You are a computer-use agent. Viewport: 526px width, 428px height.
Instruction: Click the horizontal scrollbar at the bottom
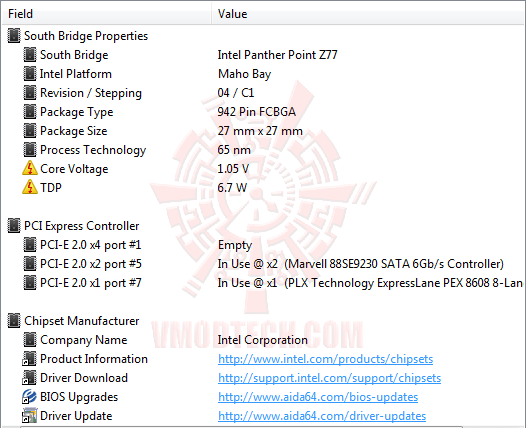click(x=242, y=427)
